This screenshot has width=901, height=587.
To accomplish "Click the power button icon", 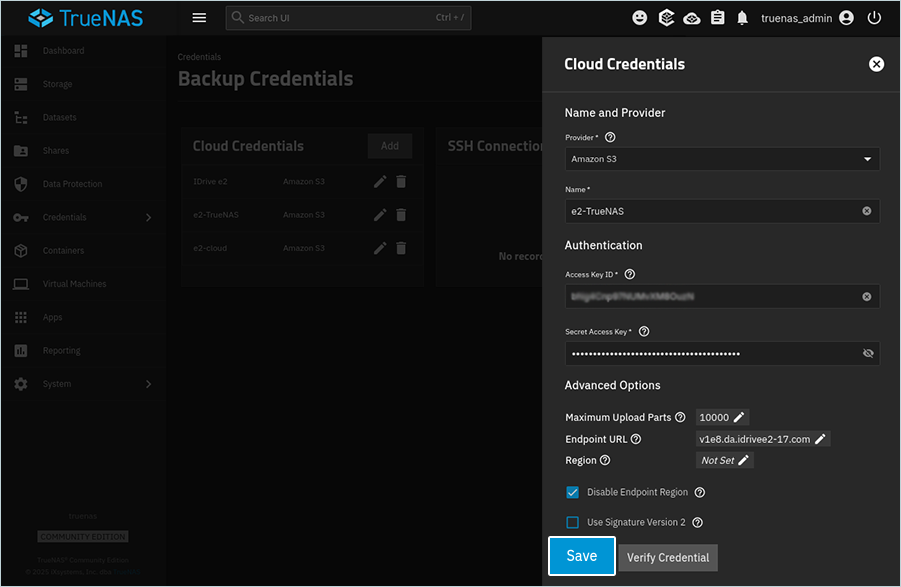I will 875,18.
